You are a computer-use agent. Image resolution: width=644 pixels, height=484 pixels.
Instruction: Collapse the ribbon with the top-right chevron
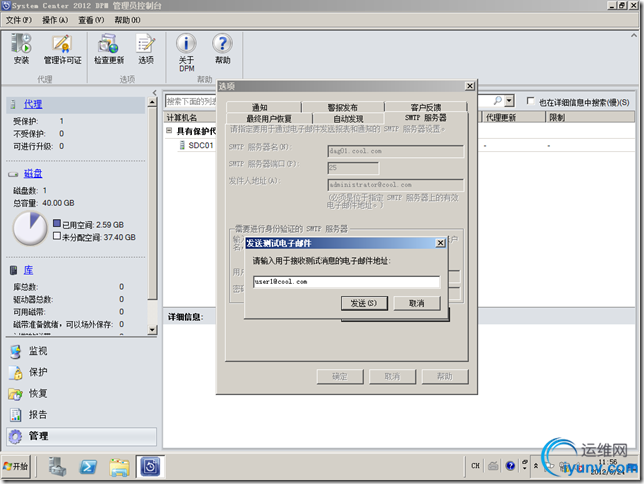633,36
